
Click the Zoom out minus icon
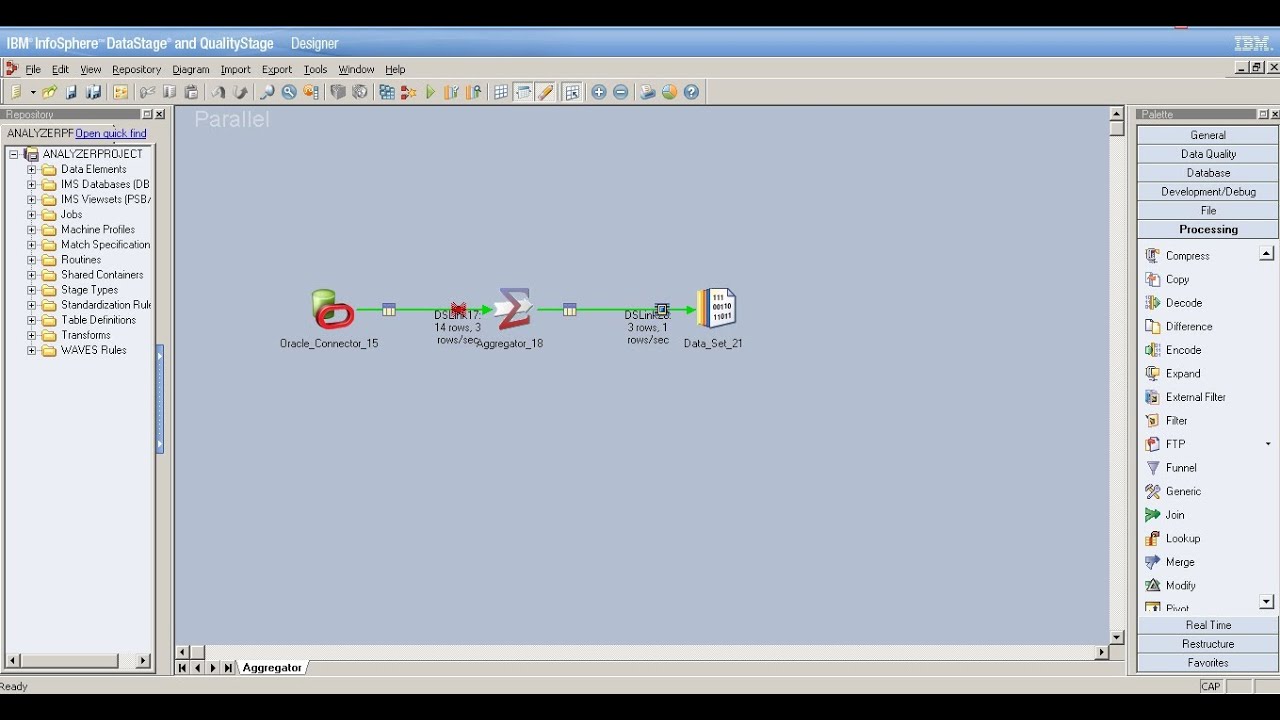[621, 92]
